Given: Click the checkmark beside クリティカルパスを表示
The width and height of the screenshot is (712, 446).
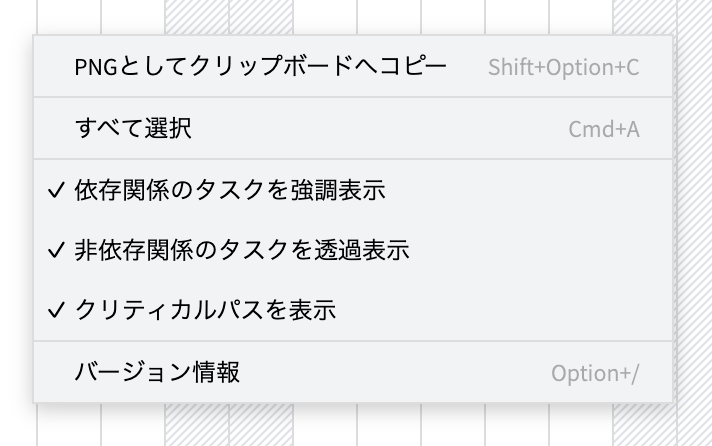Looking at the screenshot, I should pyautogui.click(x=56, y=310).
